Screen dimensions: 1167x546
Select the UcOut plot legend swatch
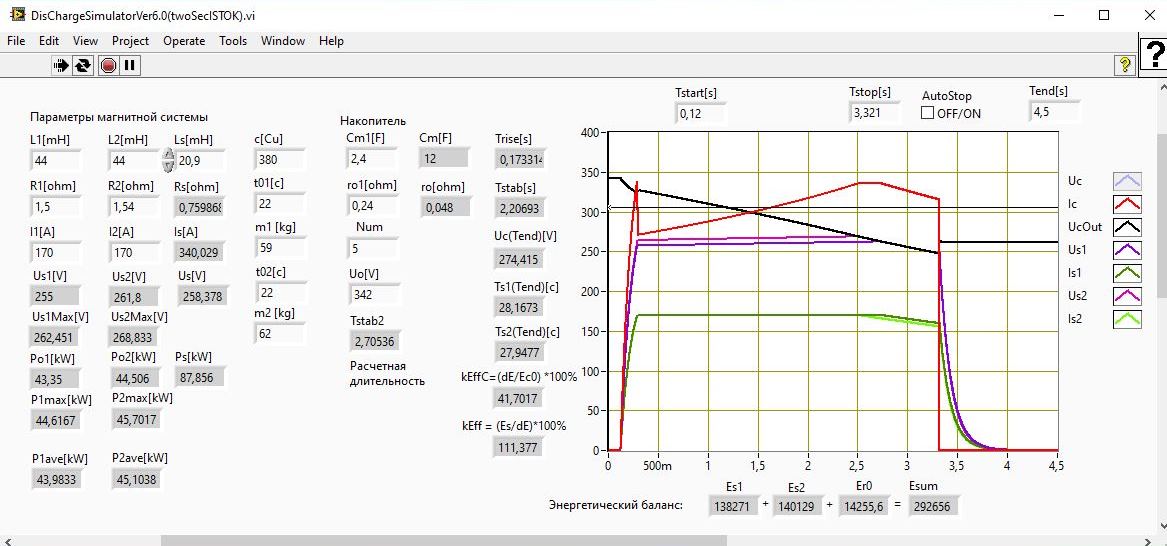(x=1127, y=227)
